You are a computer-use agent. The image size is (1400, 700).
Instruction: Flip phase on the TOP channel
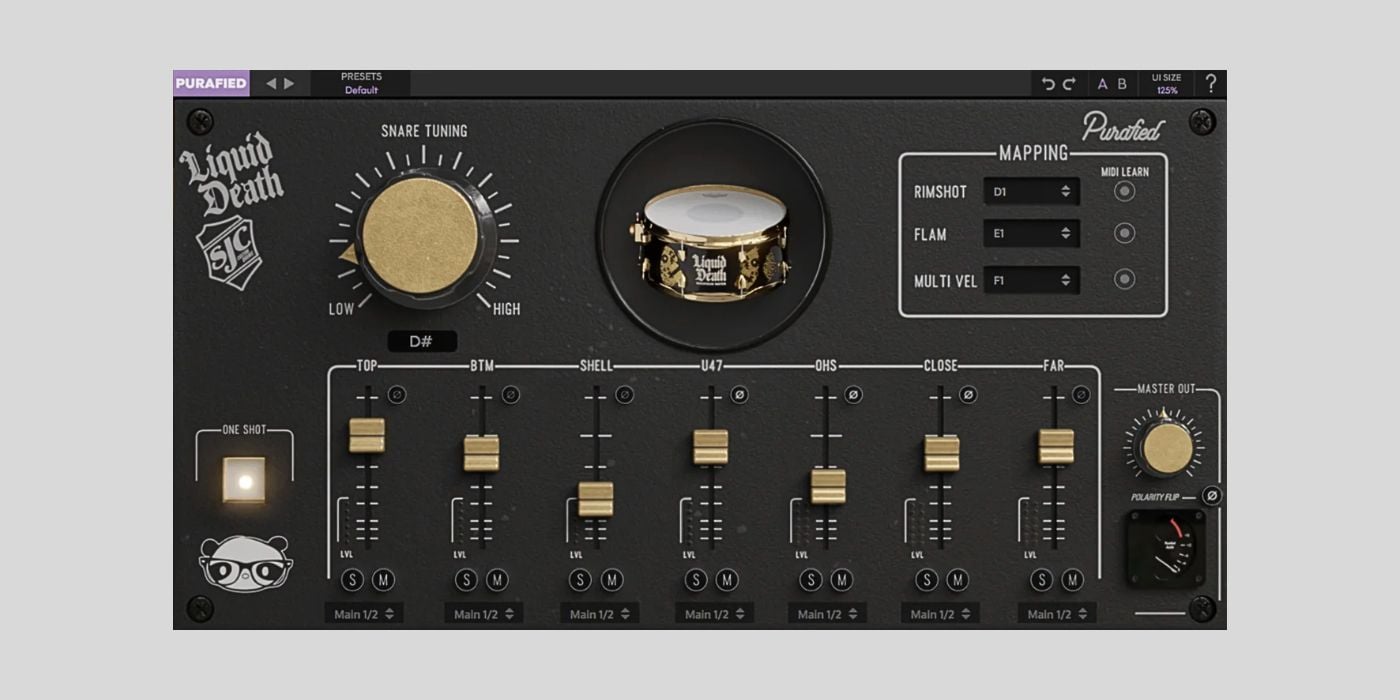pos(396,394)
